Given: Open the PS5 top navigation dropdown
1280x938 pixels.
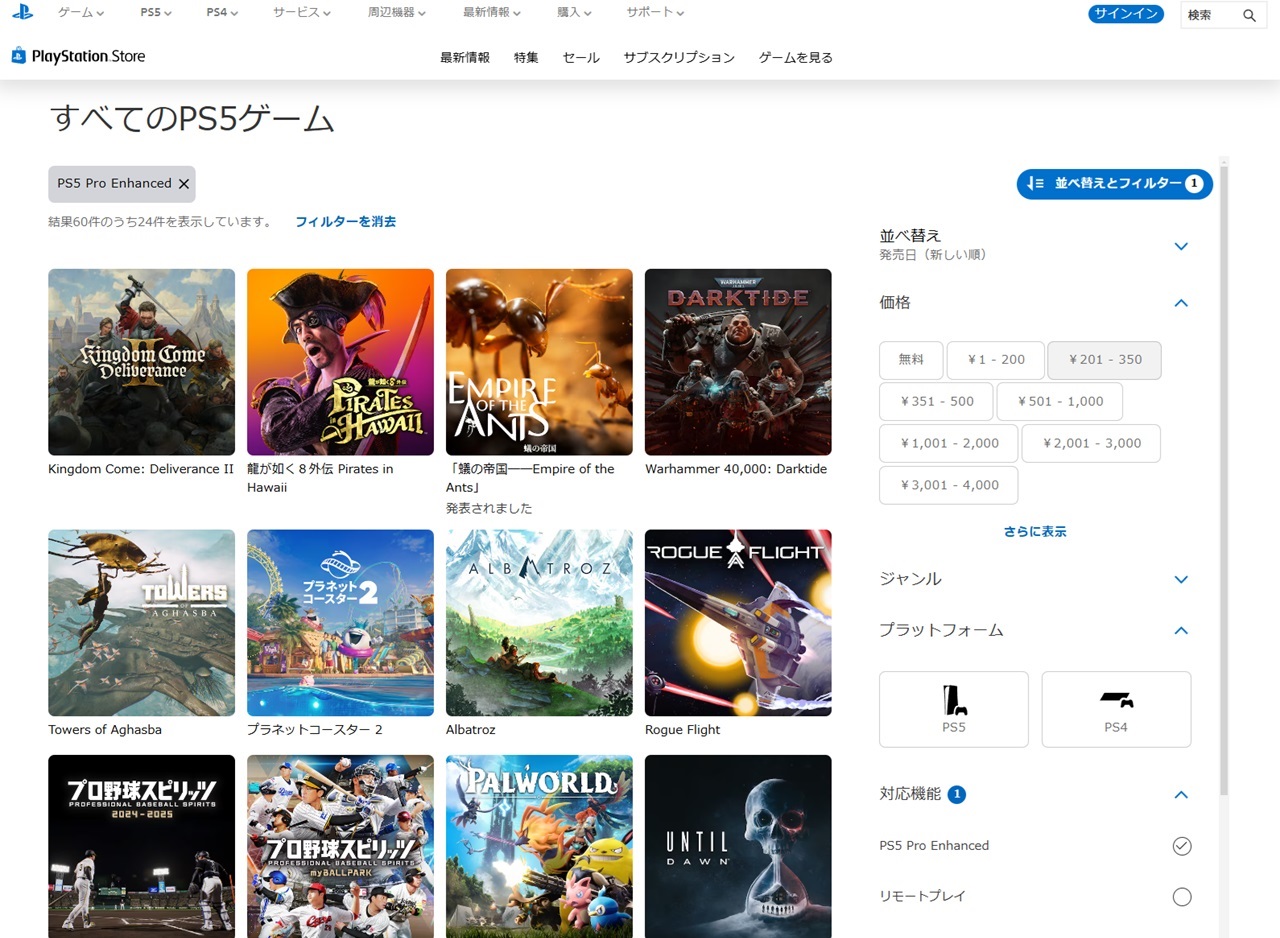Looking at the screenshot, I should pyautogui.click(x=155, y=13).
